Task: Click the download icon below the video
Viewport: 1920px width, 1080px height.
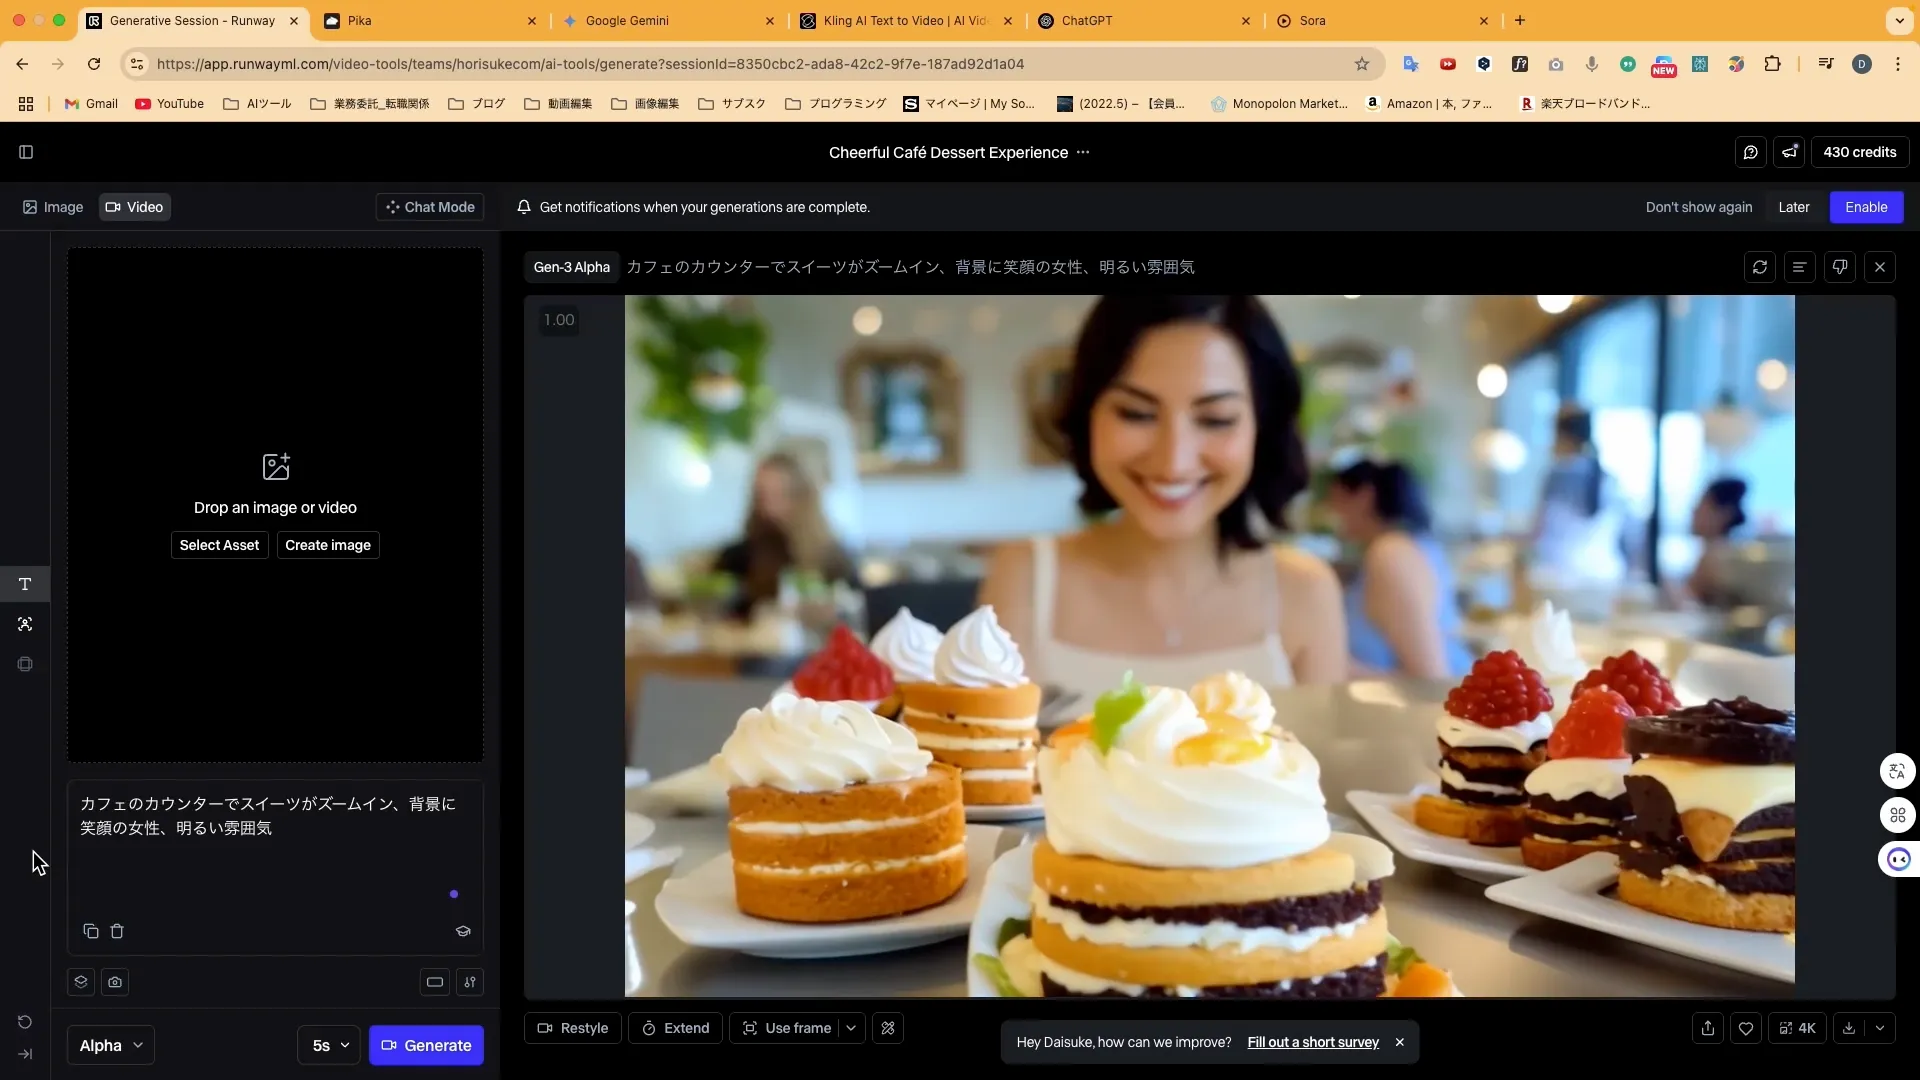Action: point(1849,1028)
